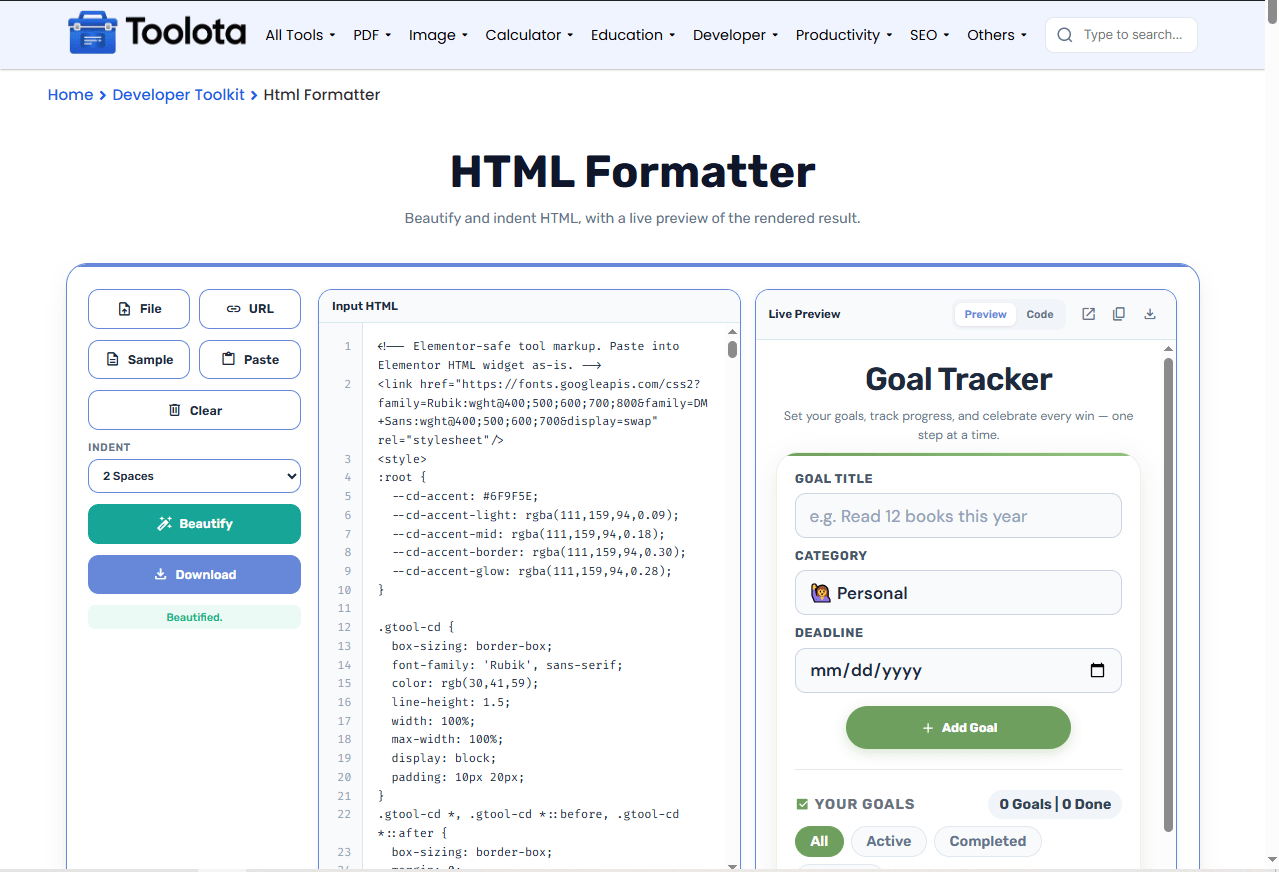The height and width of the screenshot is (872, 1279).
Task: Click the Input HTML editor scrollbar
Action: click(x=732, y=349)
